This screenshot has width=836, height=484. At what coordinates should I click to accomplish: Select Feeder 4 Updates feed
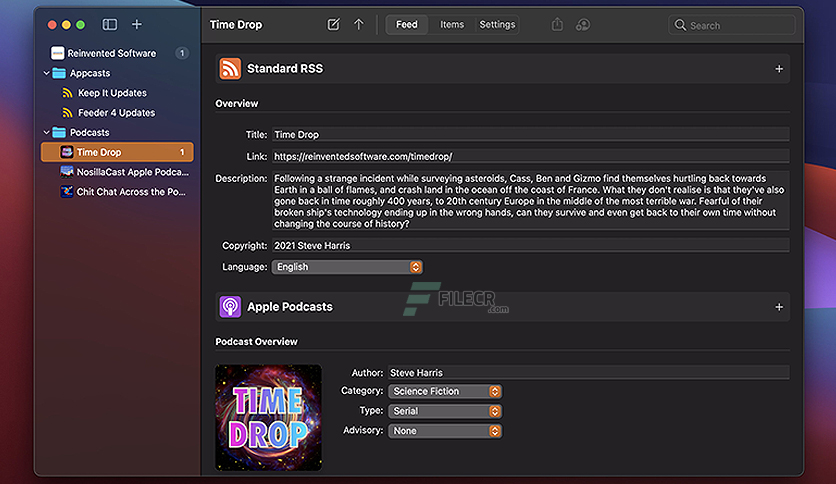[x=117, y=112]
